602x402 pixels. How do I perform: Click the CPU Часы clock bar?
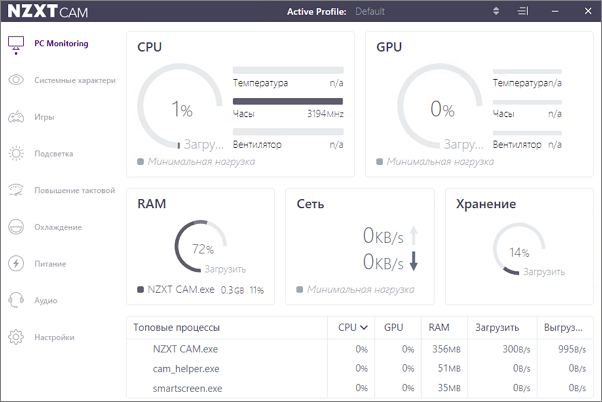click(288, 101)
